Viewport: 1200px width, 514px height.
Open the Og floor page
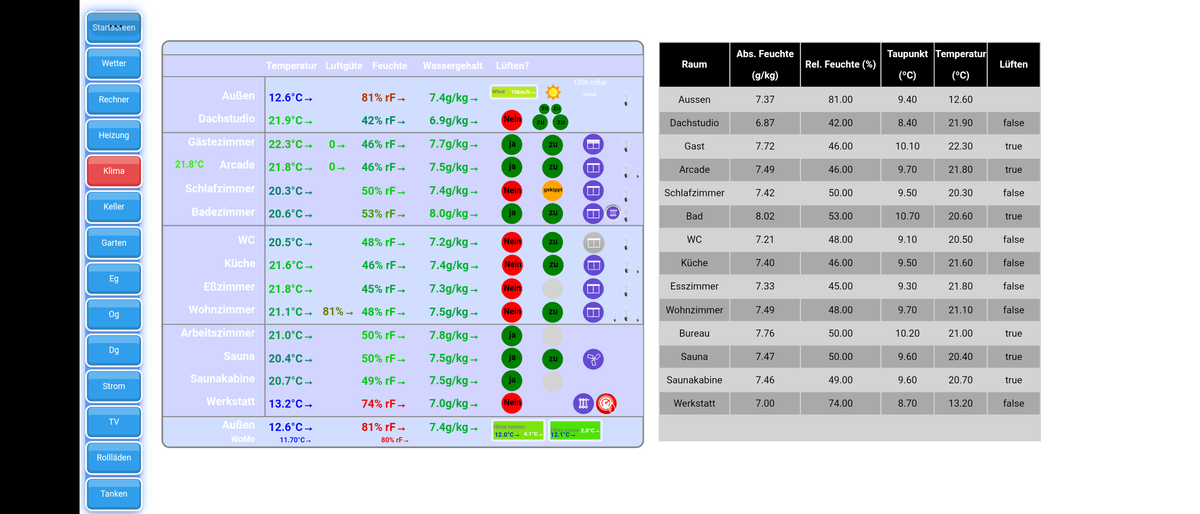point(114,315)
